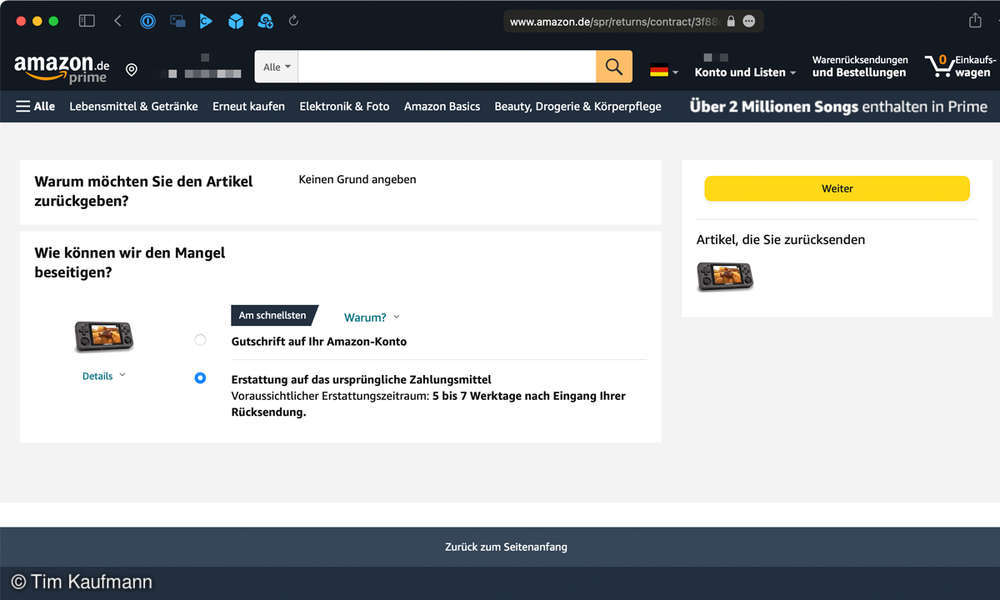The image size is (1000, 600).
Task: Reload the page via refresh icon
Action: click(293, 20)
